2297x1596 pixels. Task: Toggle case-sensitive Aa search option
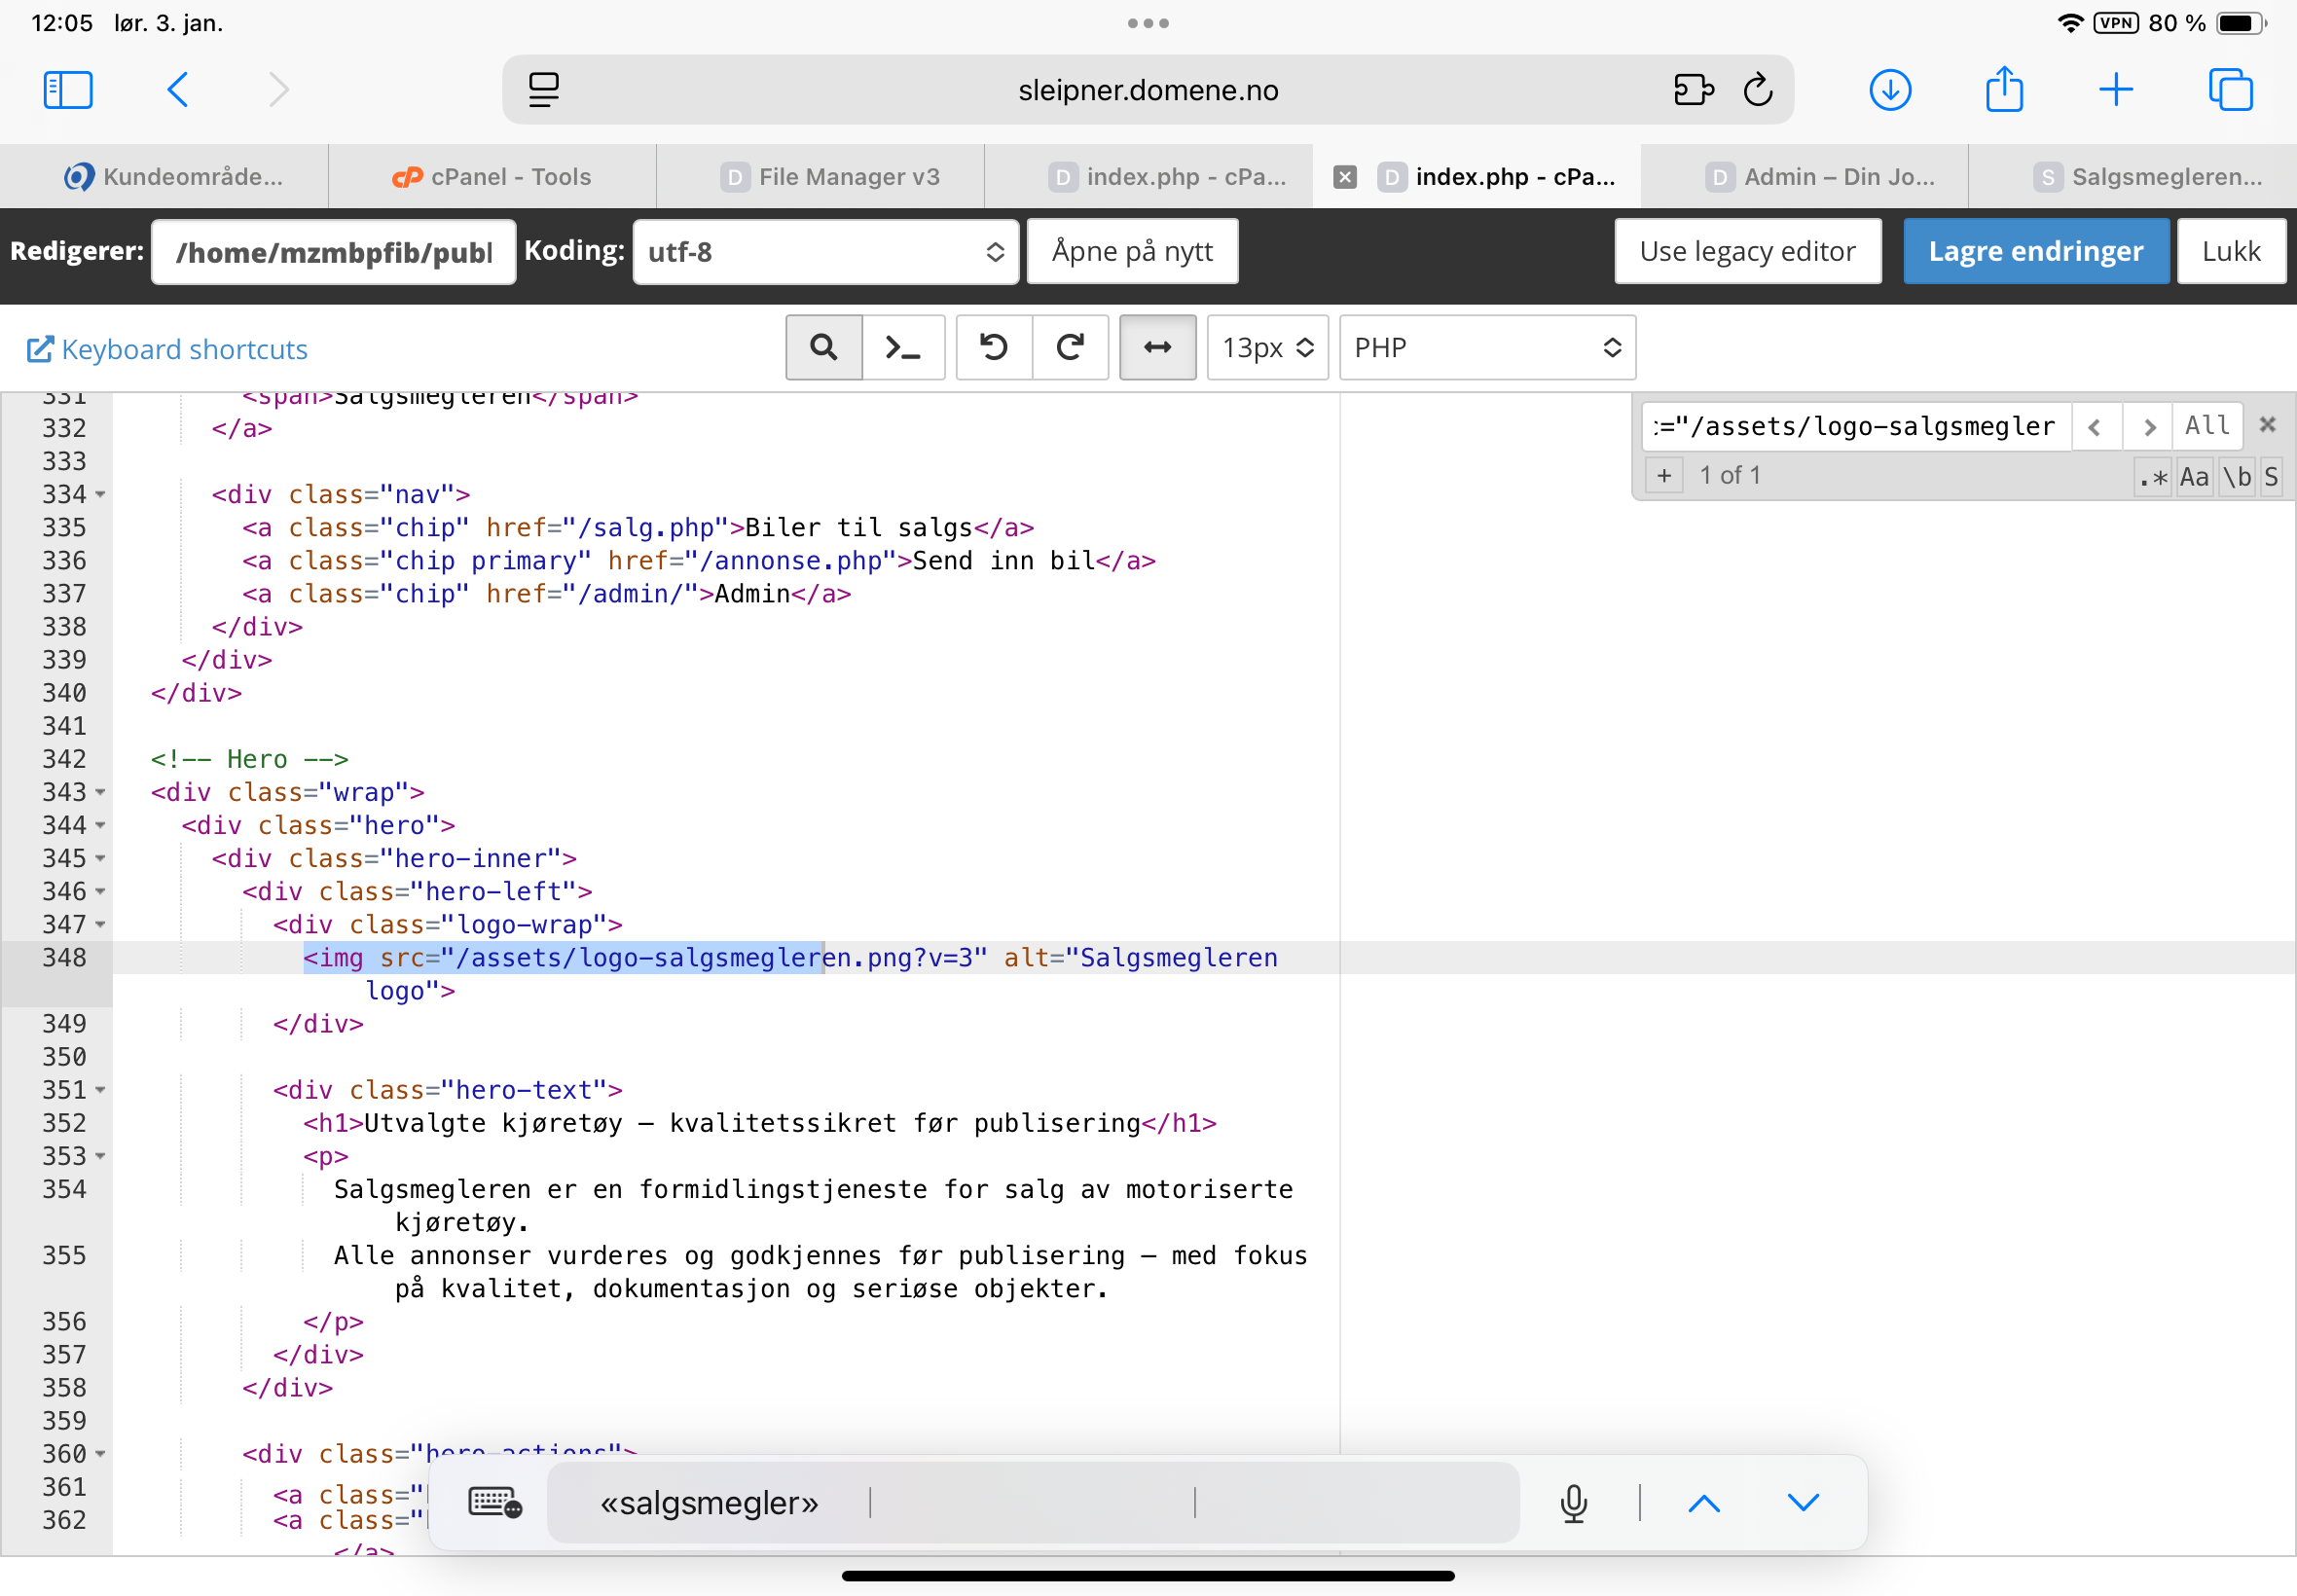tap(2194, 477)
